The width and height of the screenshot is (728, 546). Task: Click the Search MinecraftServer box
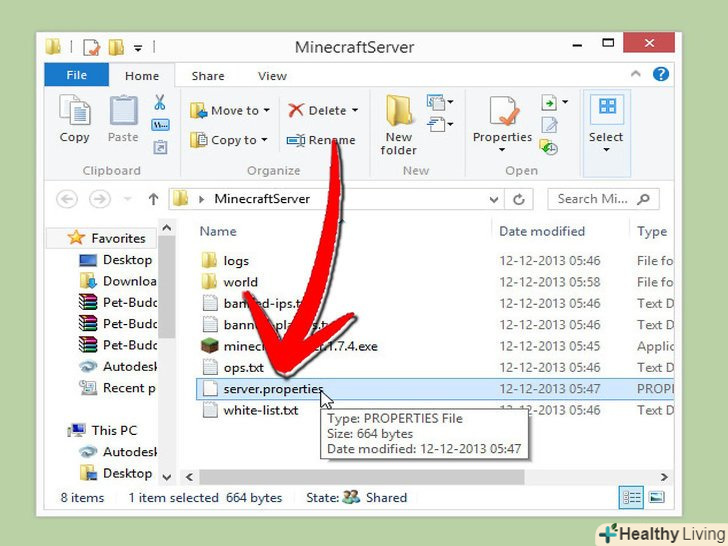603,199
